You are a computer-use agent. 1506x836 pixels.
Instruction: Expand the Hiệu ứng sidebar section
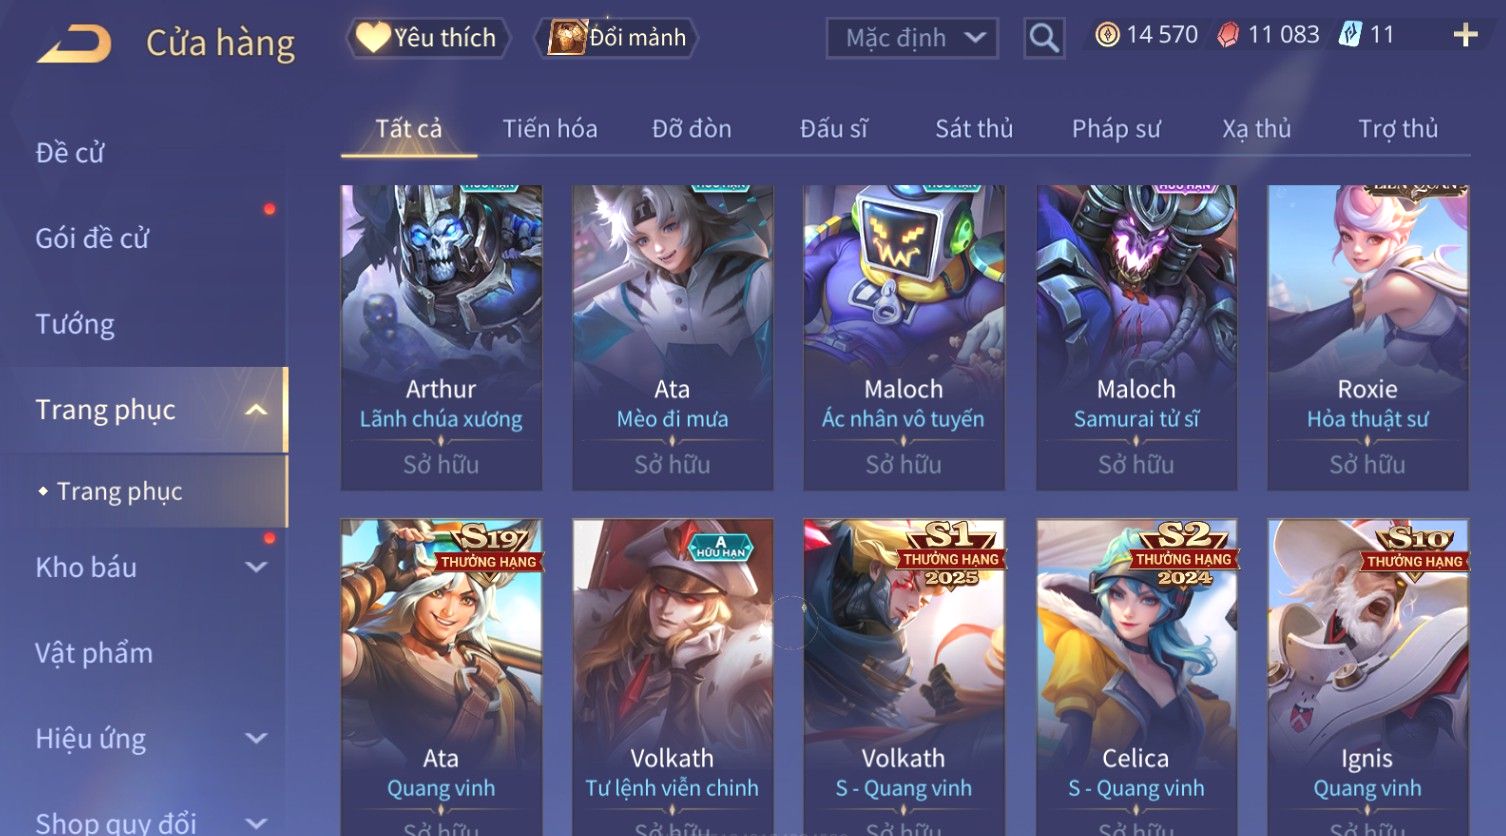tap(256, 738)
